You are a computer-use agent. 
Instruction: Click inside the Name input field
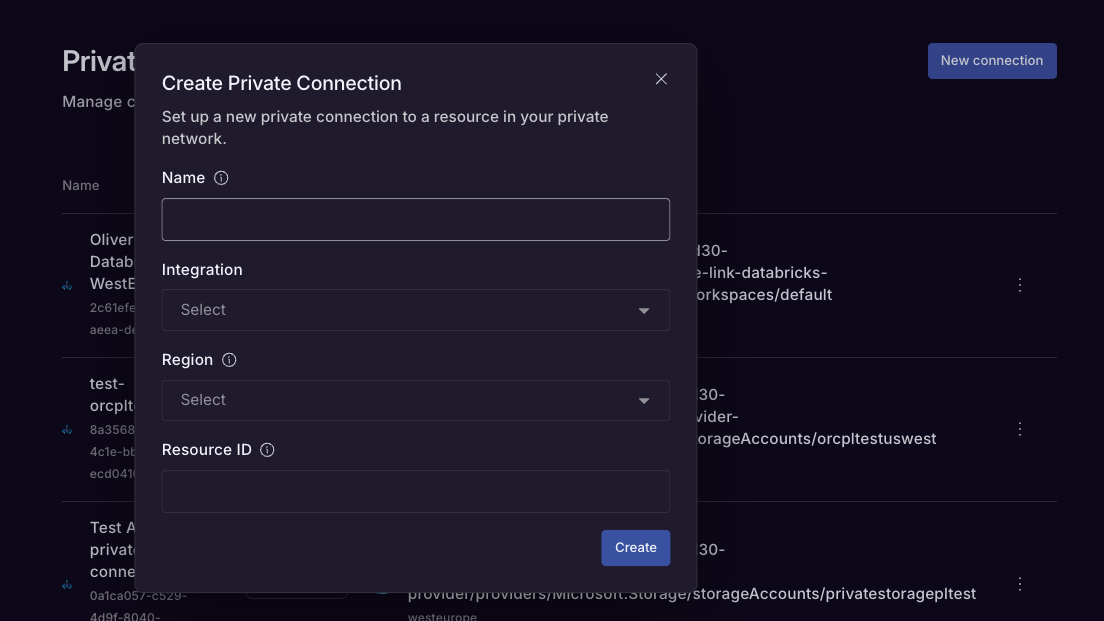pos(416,219)
